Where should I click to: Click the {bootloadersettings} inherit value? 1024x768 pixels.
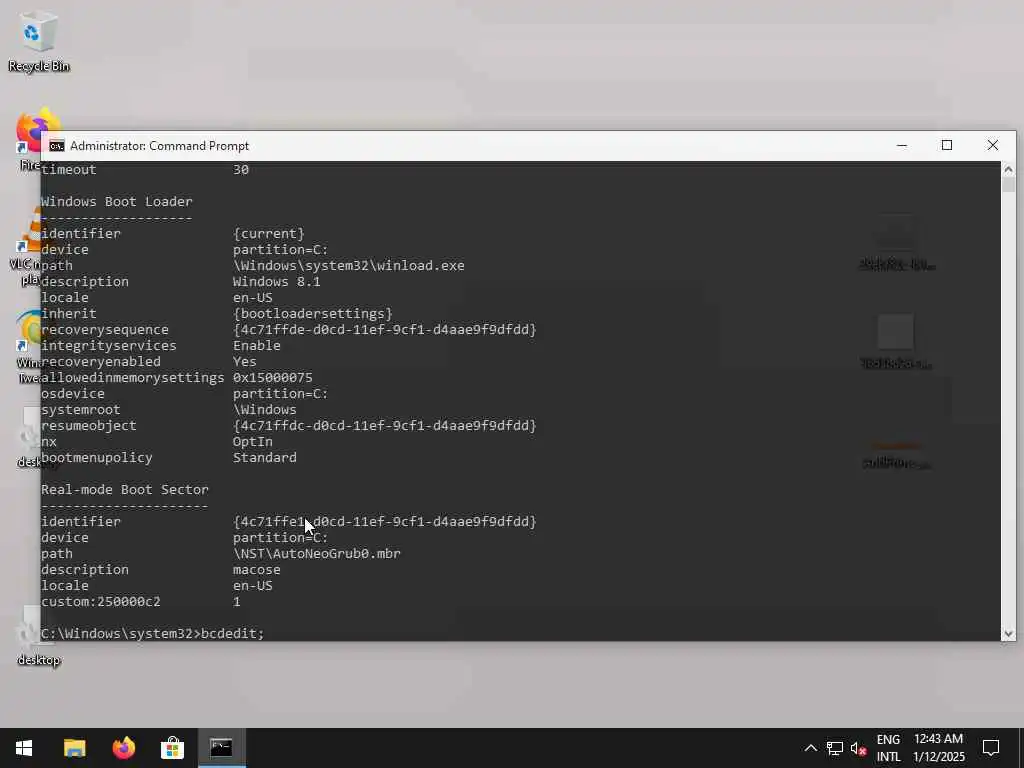click(312, 313)
